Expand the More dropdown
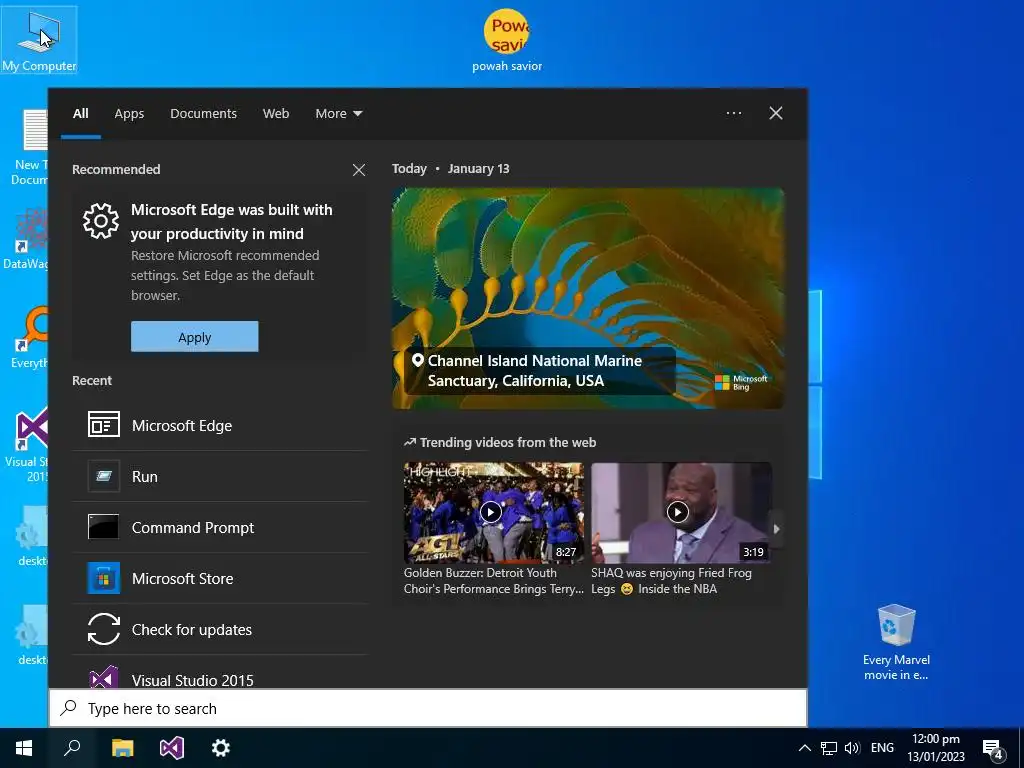1024x768 pixels. pos(338,114)
